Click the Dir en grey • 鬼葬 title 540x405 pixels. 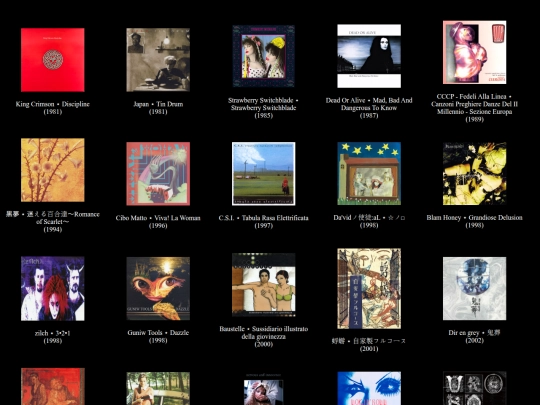click(x=475, y=333)
